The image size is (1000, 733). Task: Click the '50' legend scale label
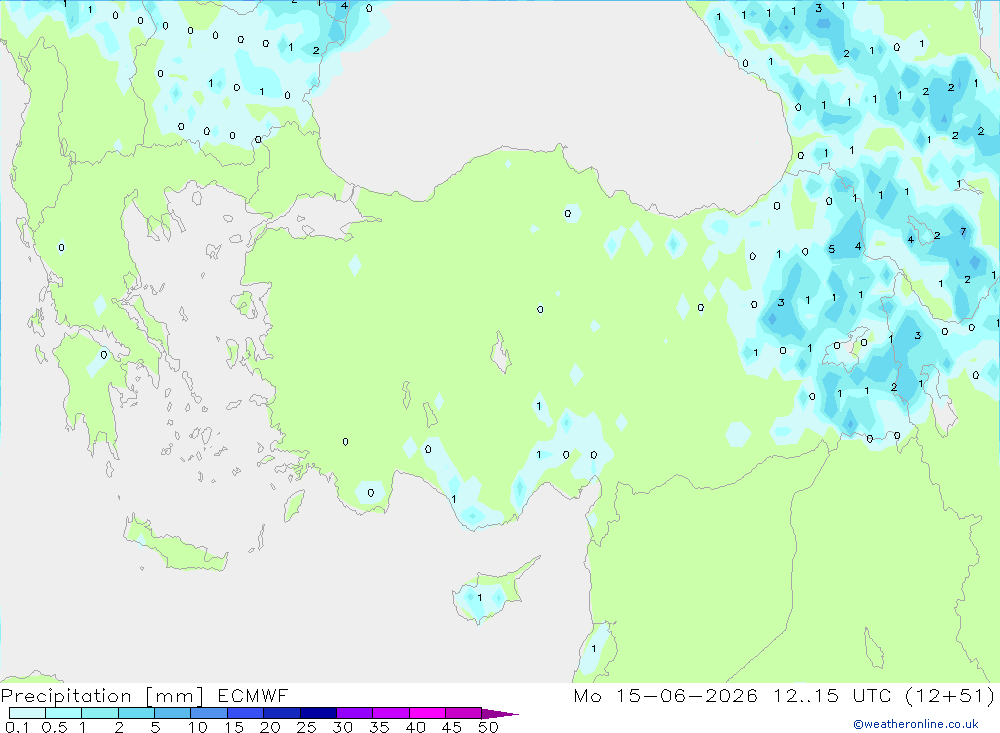point(489,727)
